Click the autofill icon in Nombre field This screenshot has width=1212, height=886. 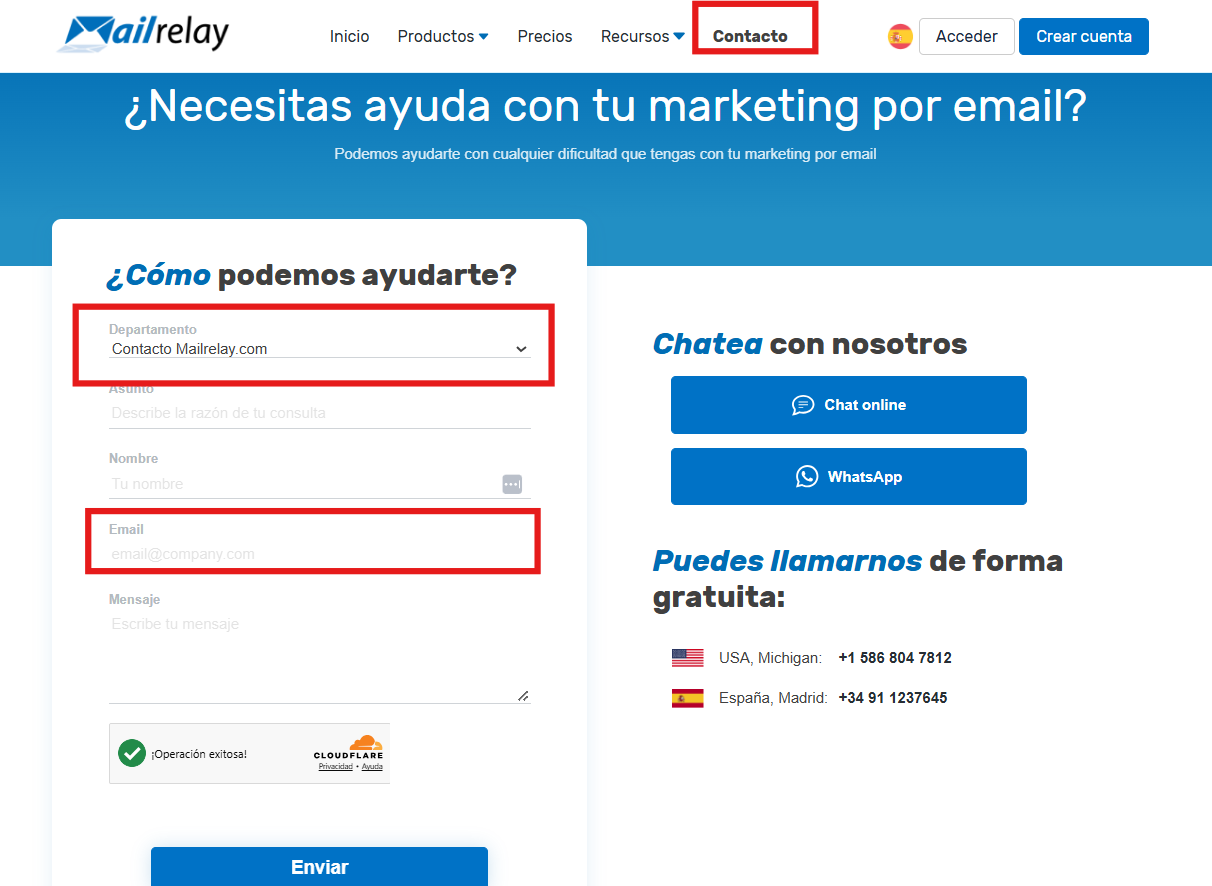pos(512,484)
